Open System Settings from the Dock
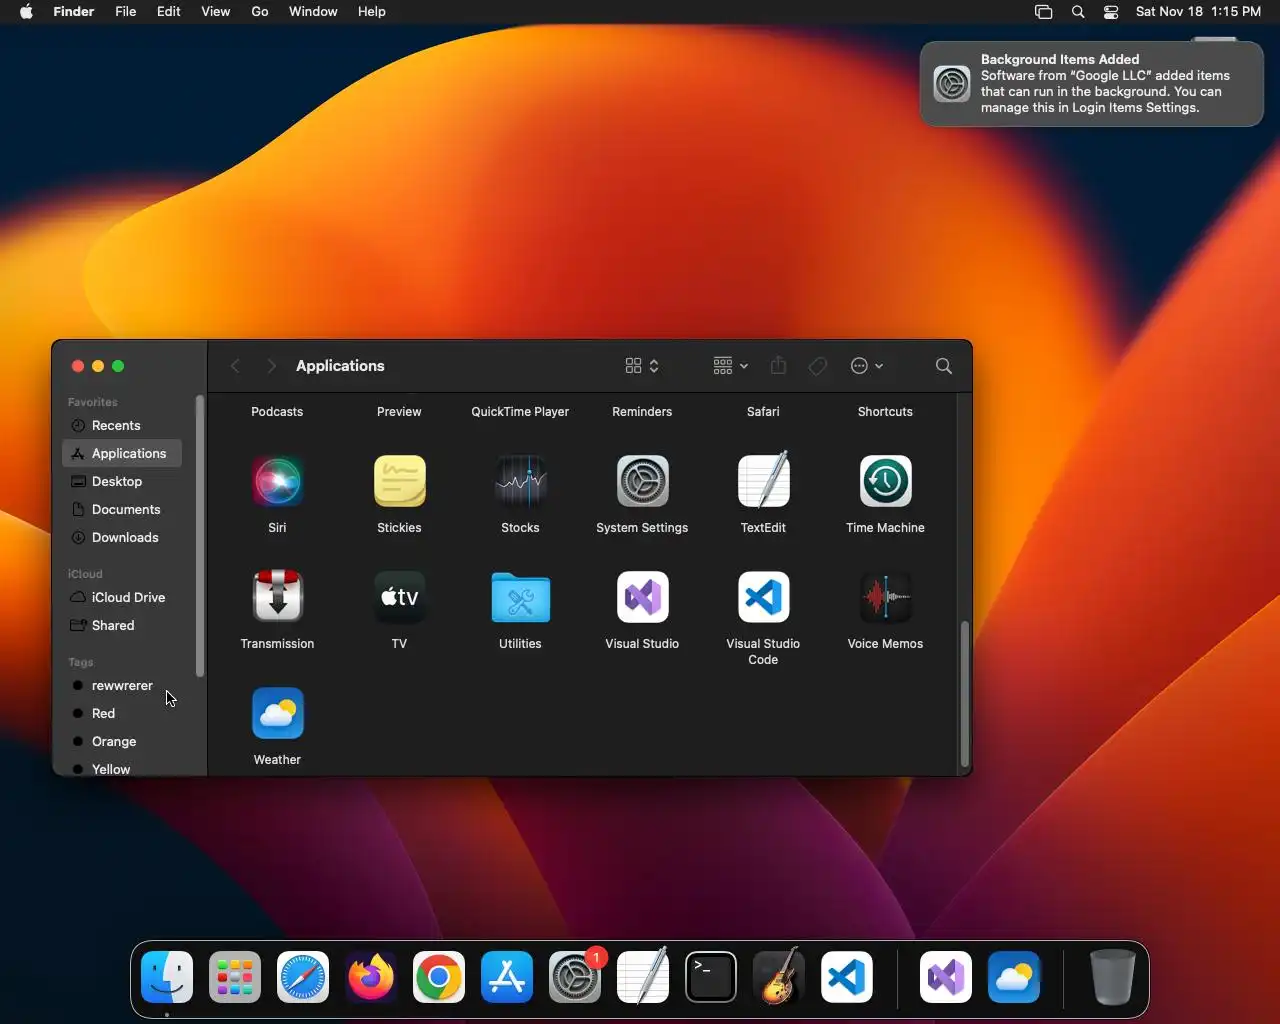The height and width of the screenshot is (1024, 1280). 575,977
